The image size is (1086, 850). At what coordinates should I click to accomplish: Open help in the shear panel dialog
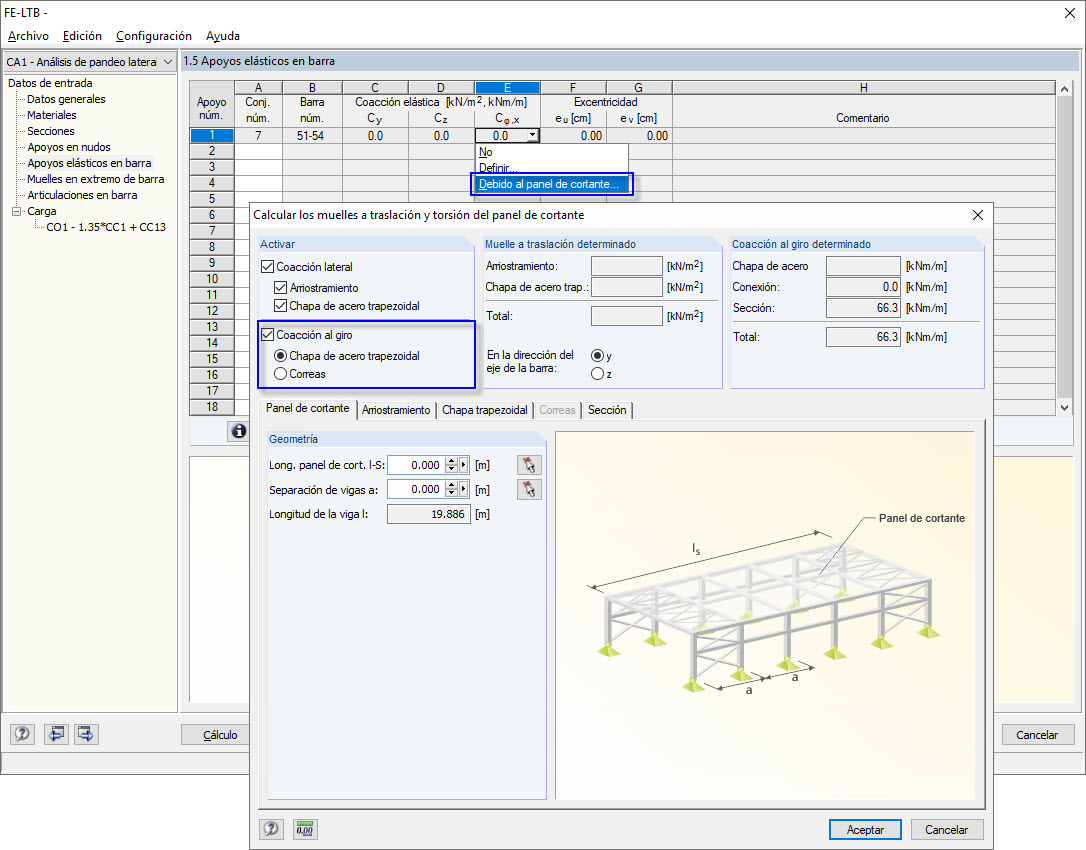tap(272, 829)
